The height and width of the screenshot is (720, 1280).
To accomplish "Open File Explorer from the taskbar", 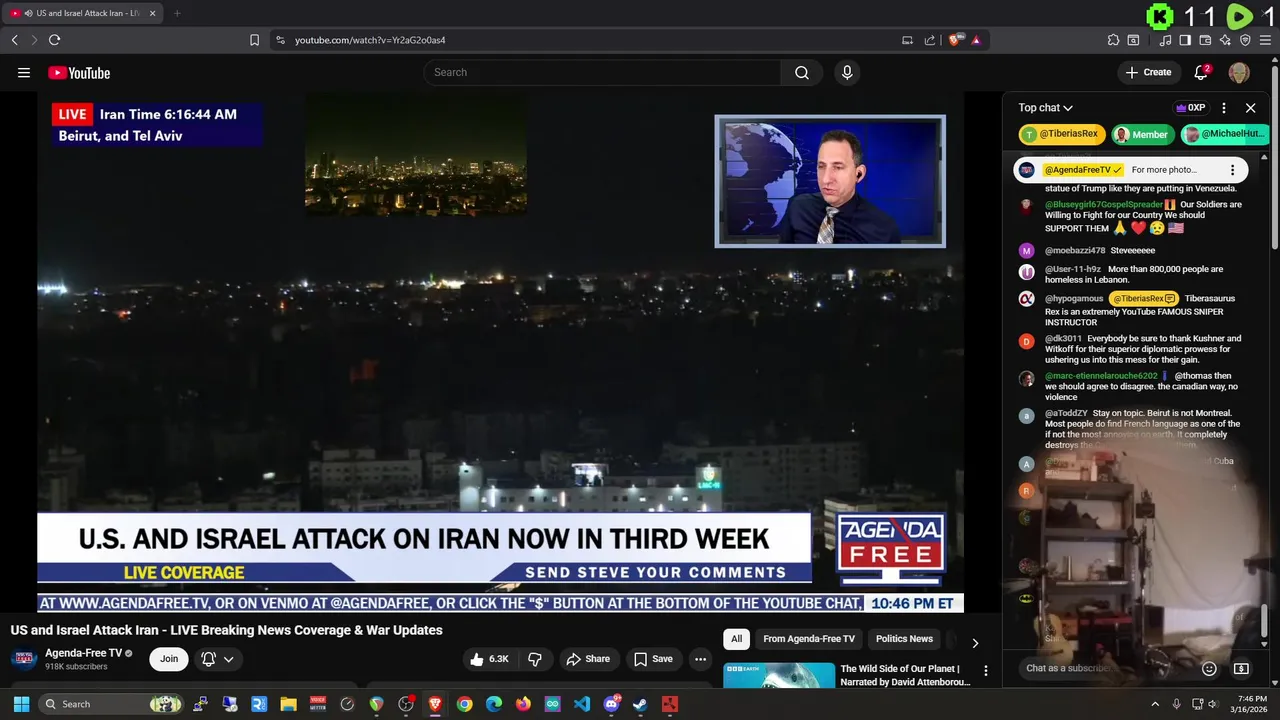I will (x=288, y=704).
